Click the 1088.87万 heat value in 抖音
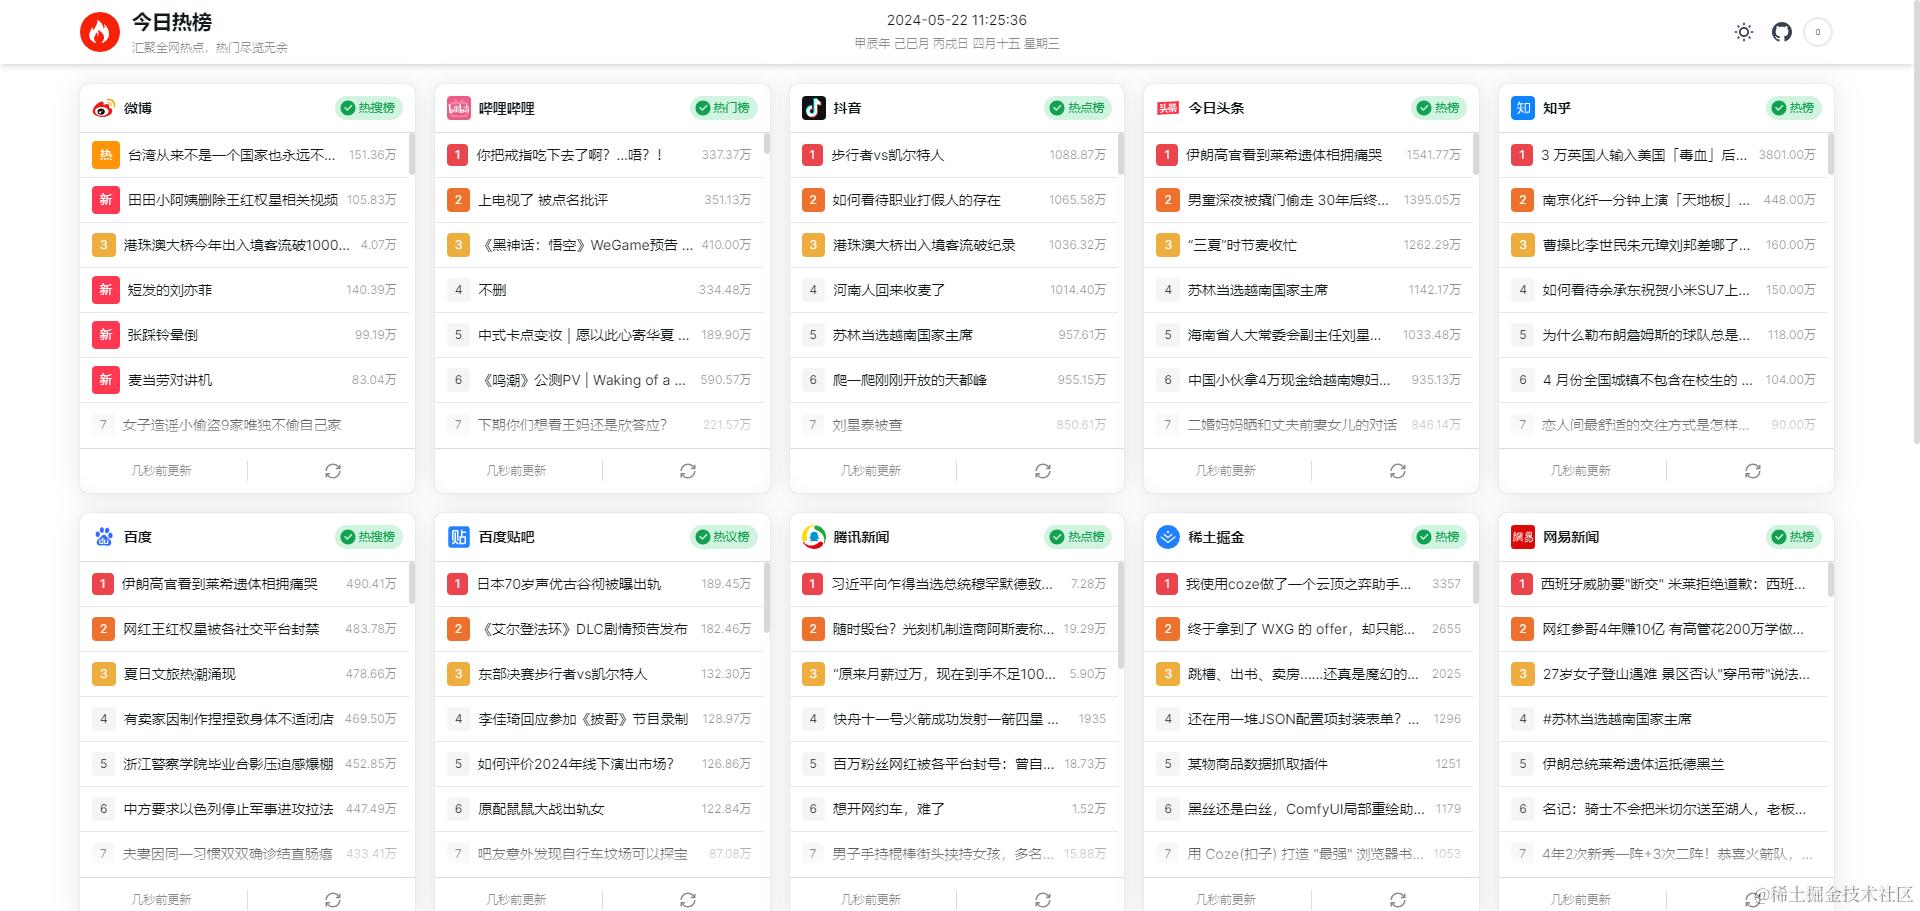The height and width of the screenshot is (911, 1920). coord(1078,155)
